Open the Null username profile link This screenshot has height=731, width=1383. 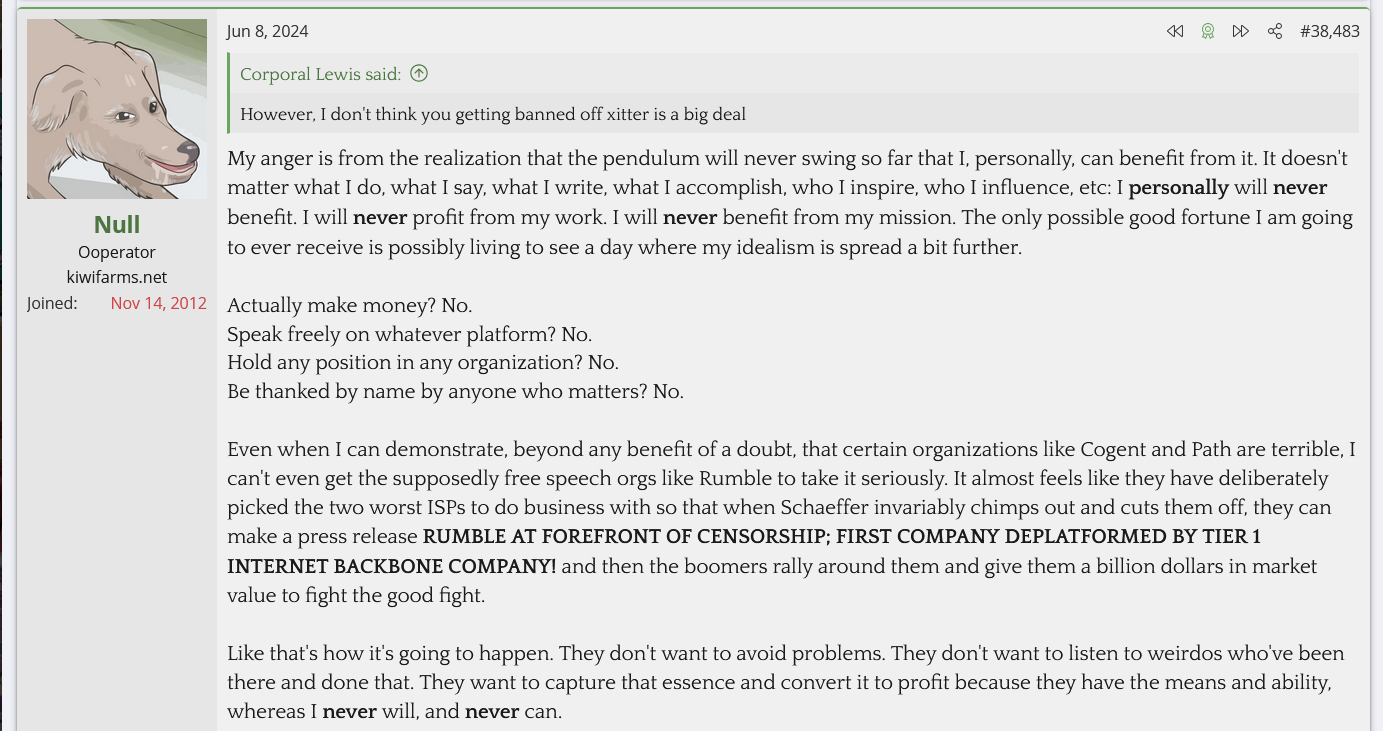117,224
